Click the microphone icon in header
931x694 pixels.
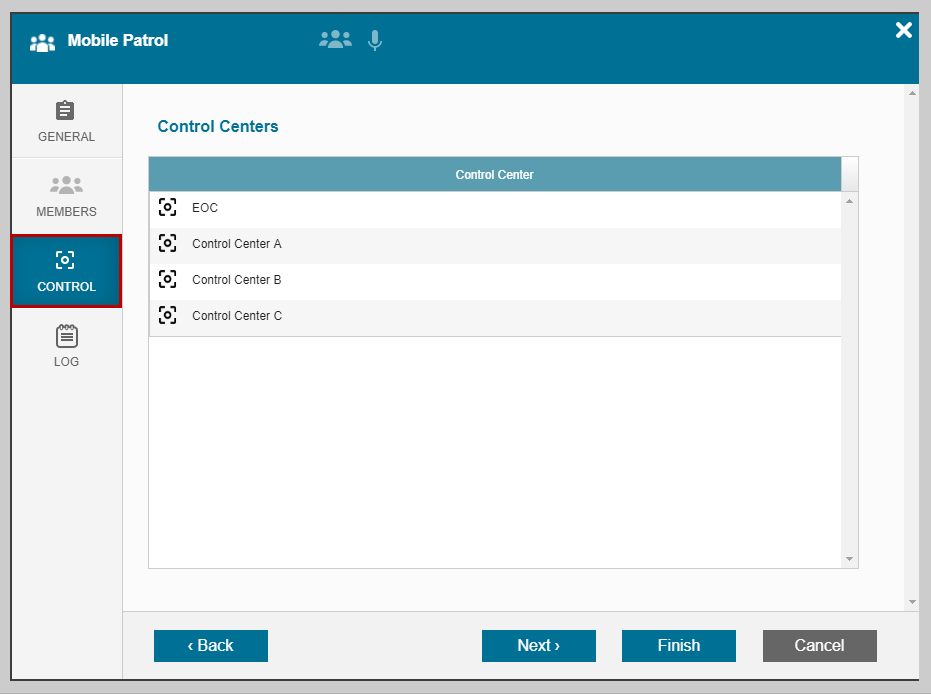tap(375, 40)
